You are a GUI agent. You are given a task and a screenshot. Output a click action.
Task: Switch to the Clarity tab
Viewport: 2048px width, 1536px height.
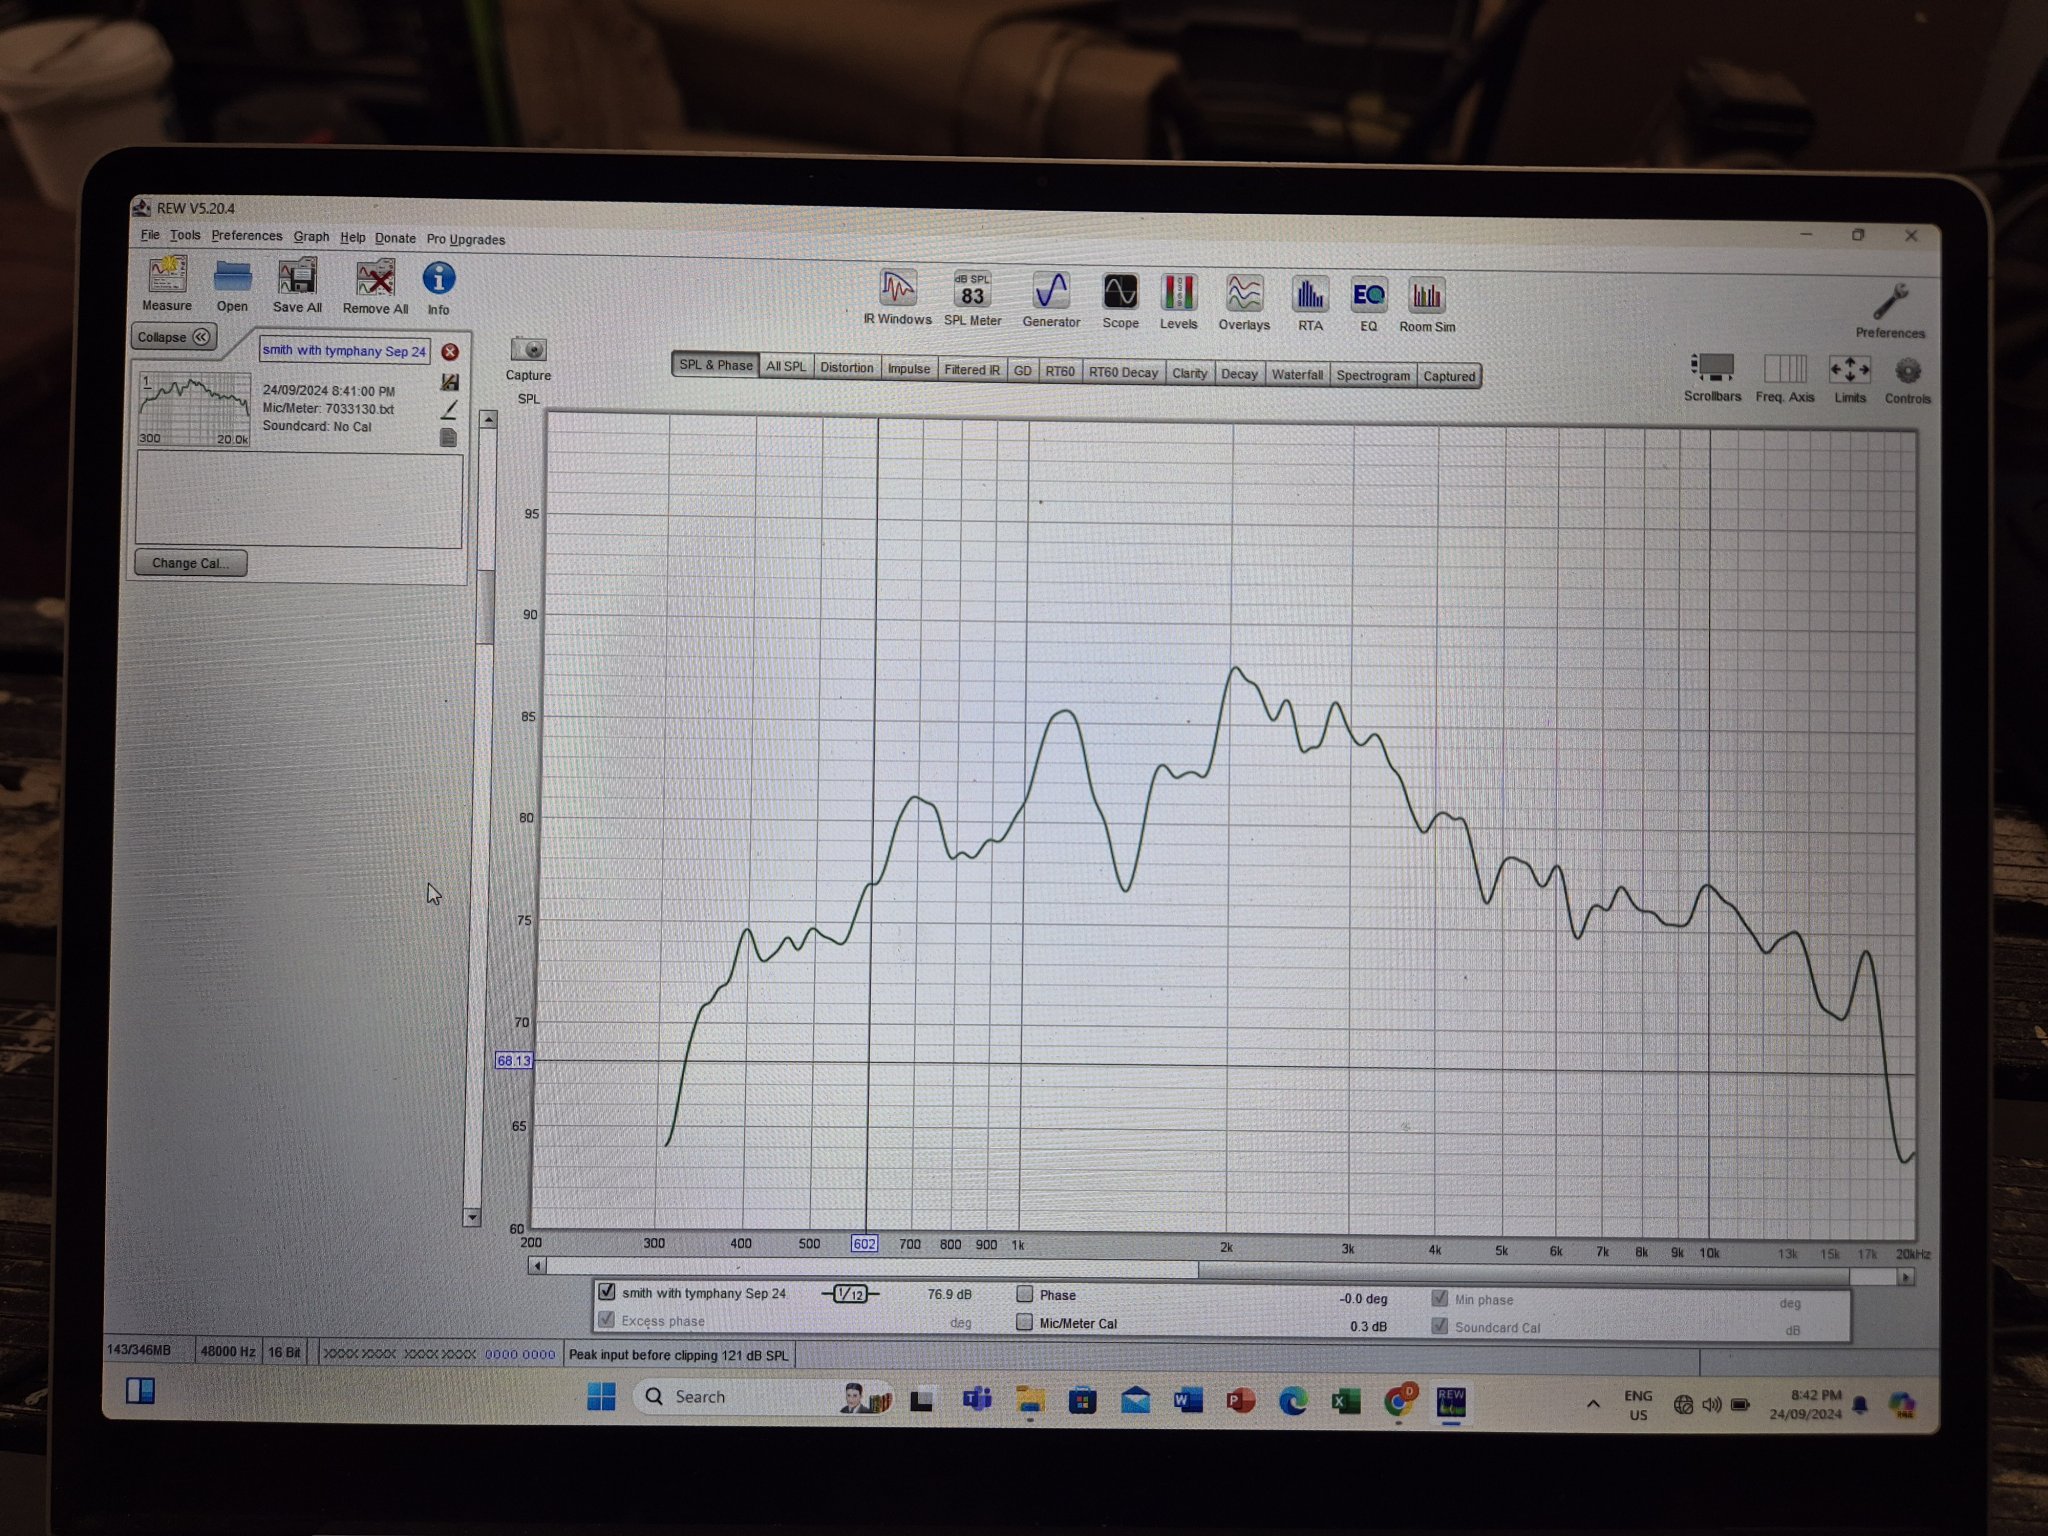pos(1189,374)
